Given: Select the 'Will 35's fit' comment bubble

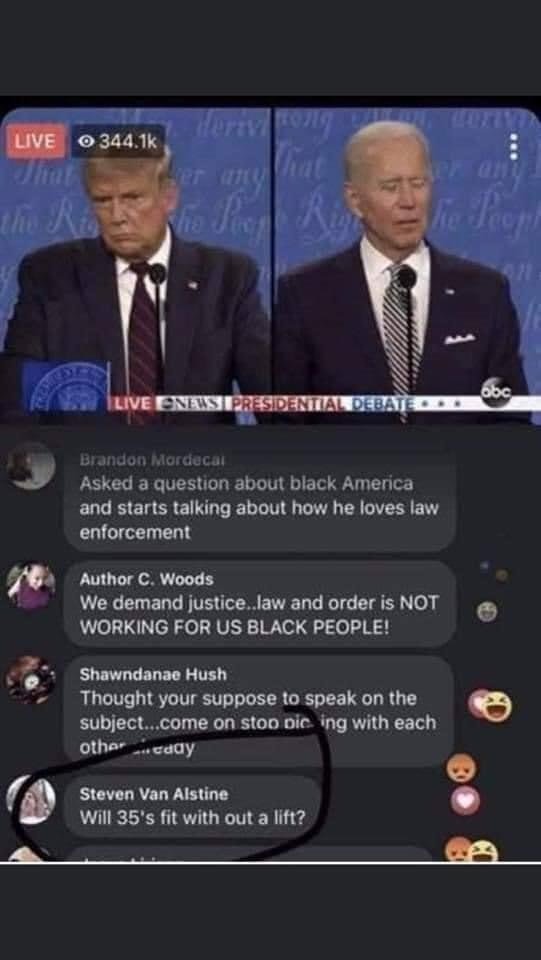Looking at the screenshot, I should click(x=192, y=807).
